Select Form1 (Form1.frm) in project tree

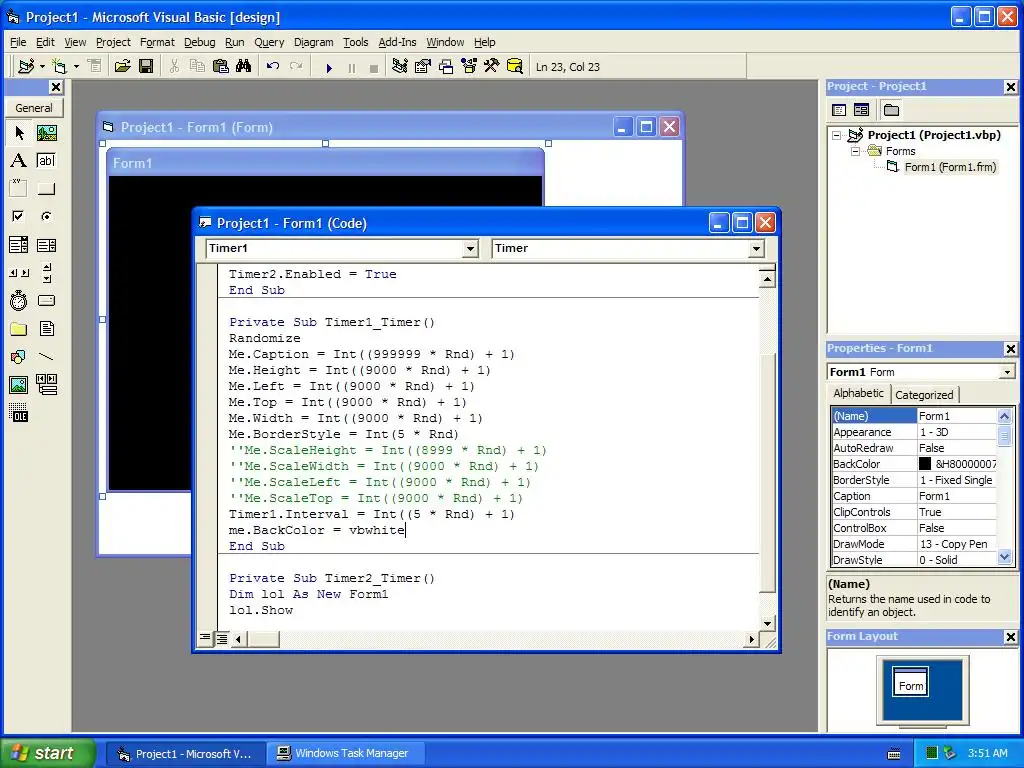(950, 167)
